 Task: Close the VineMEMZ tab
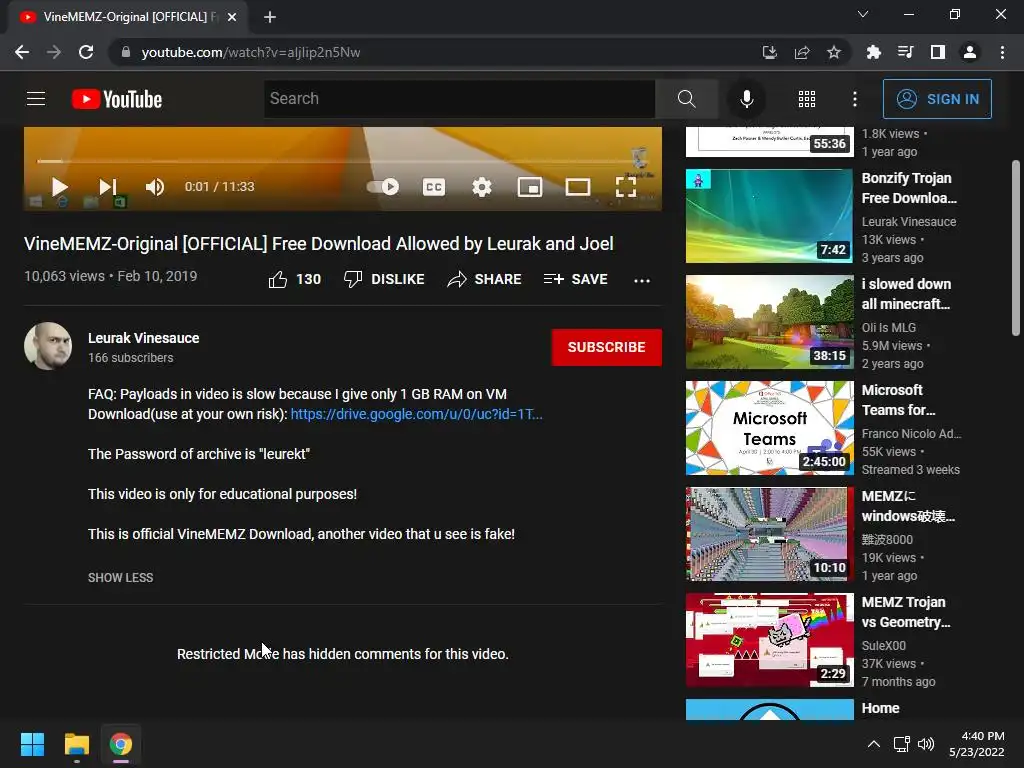[232, 17]
